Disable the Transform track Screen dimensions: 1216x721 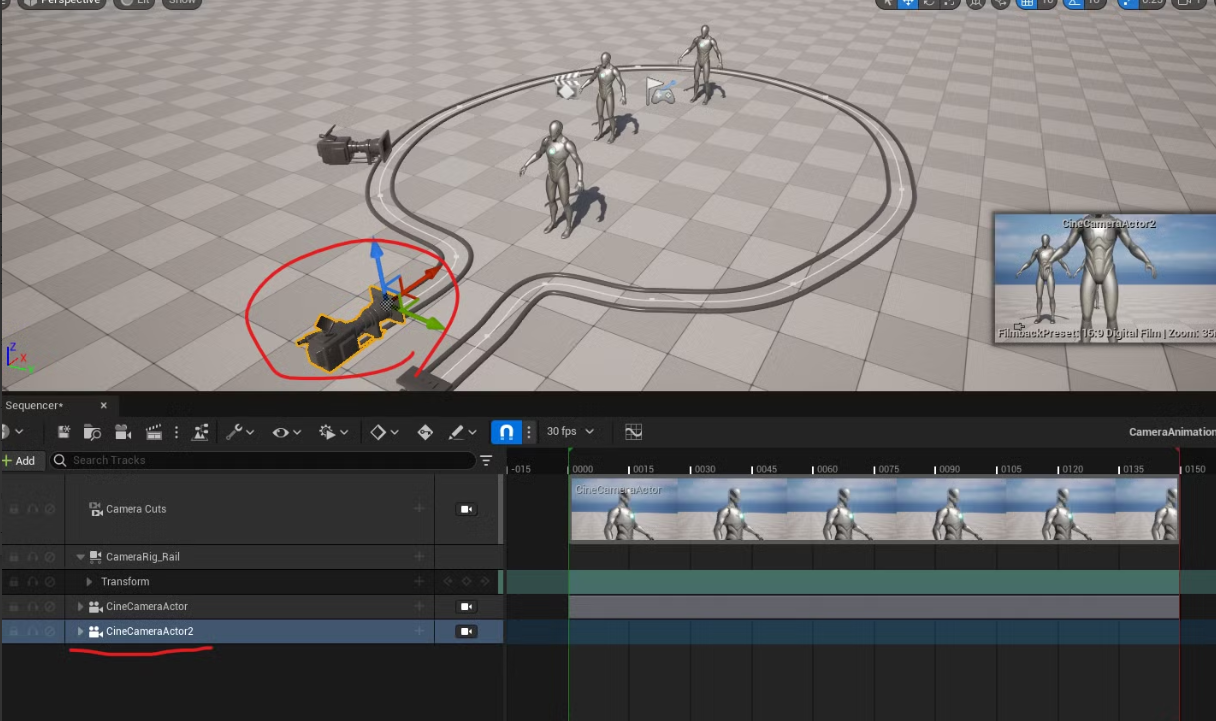click(50, 582)
